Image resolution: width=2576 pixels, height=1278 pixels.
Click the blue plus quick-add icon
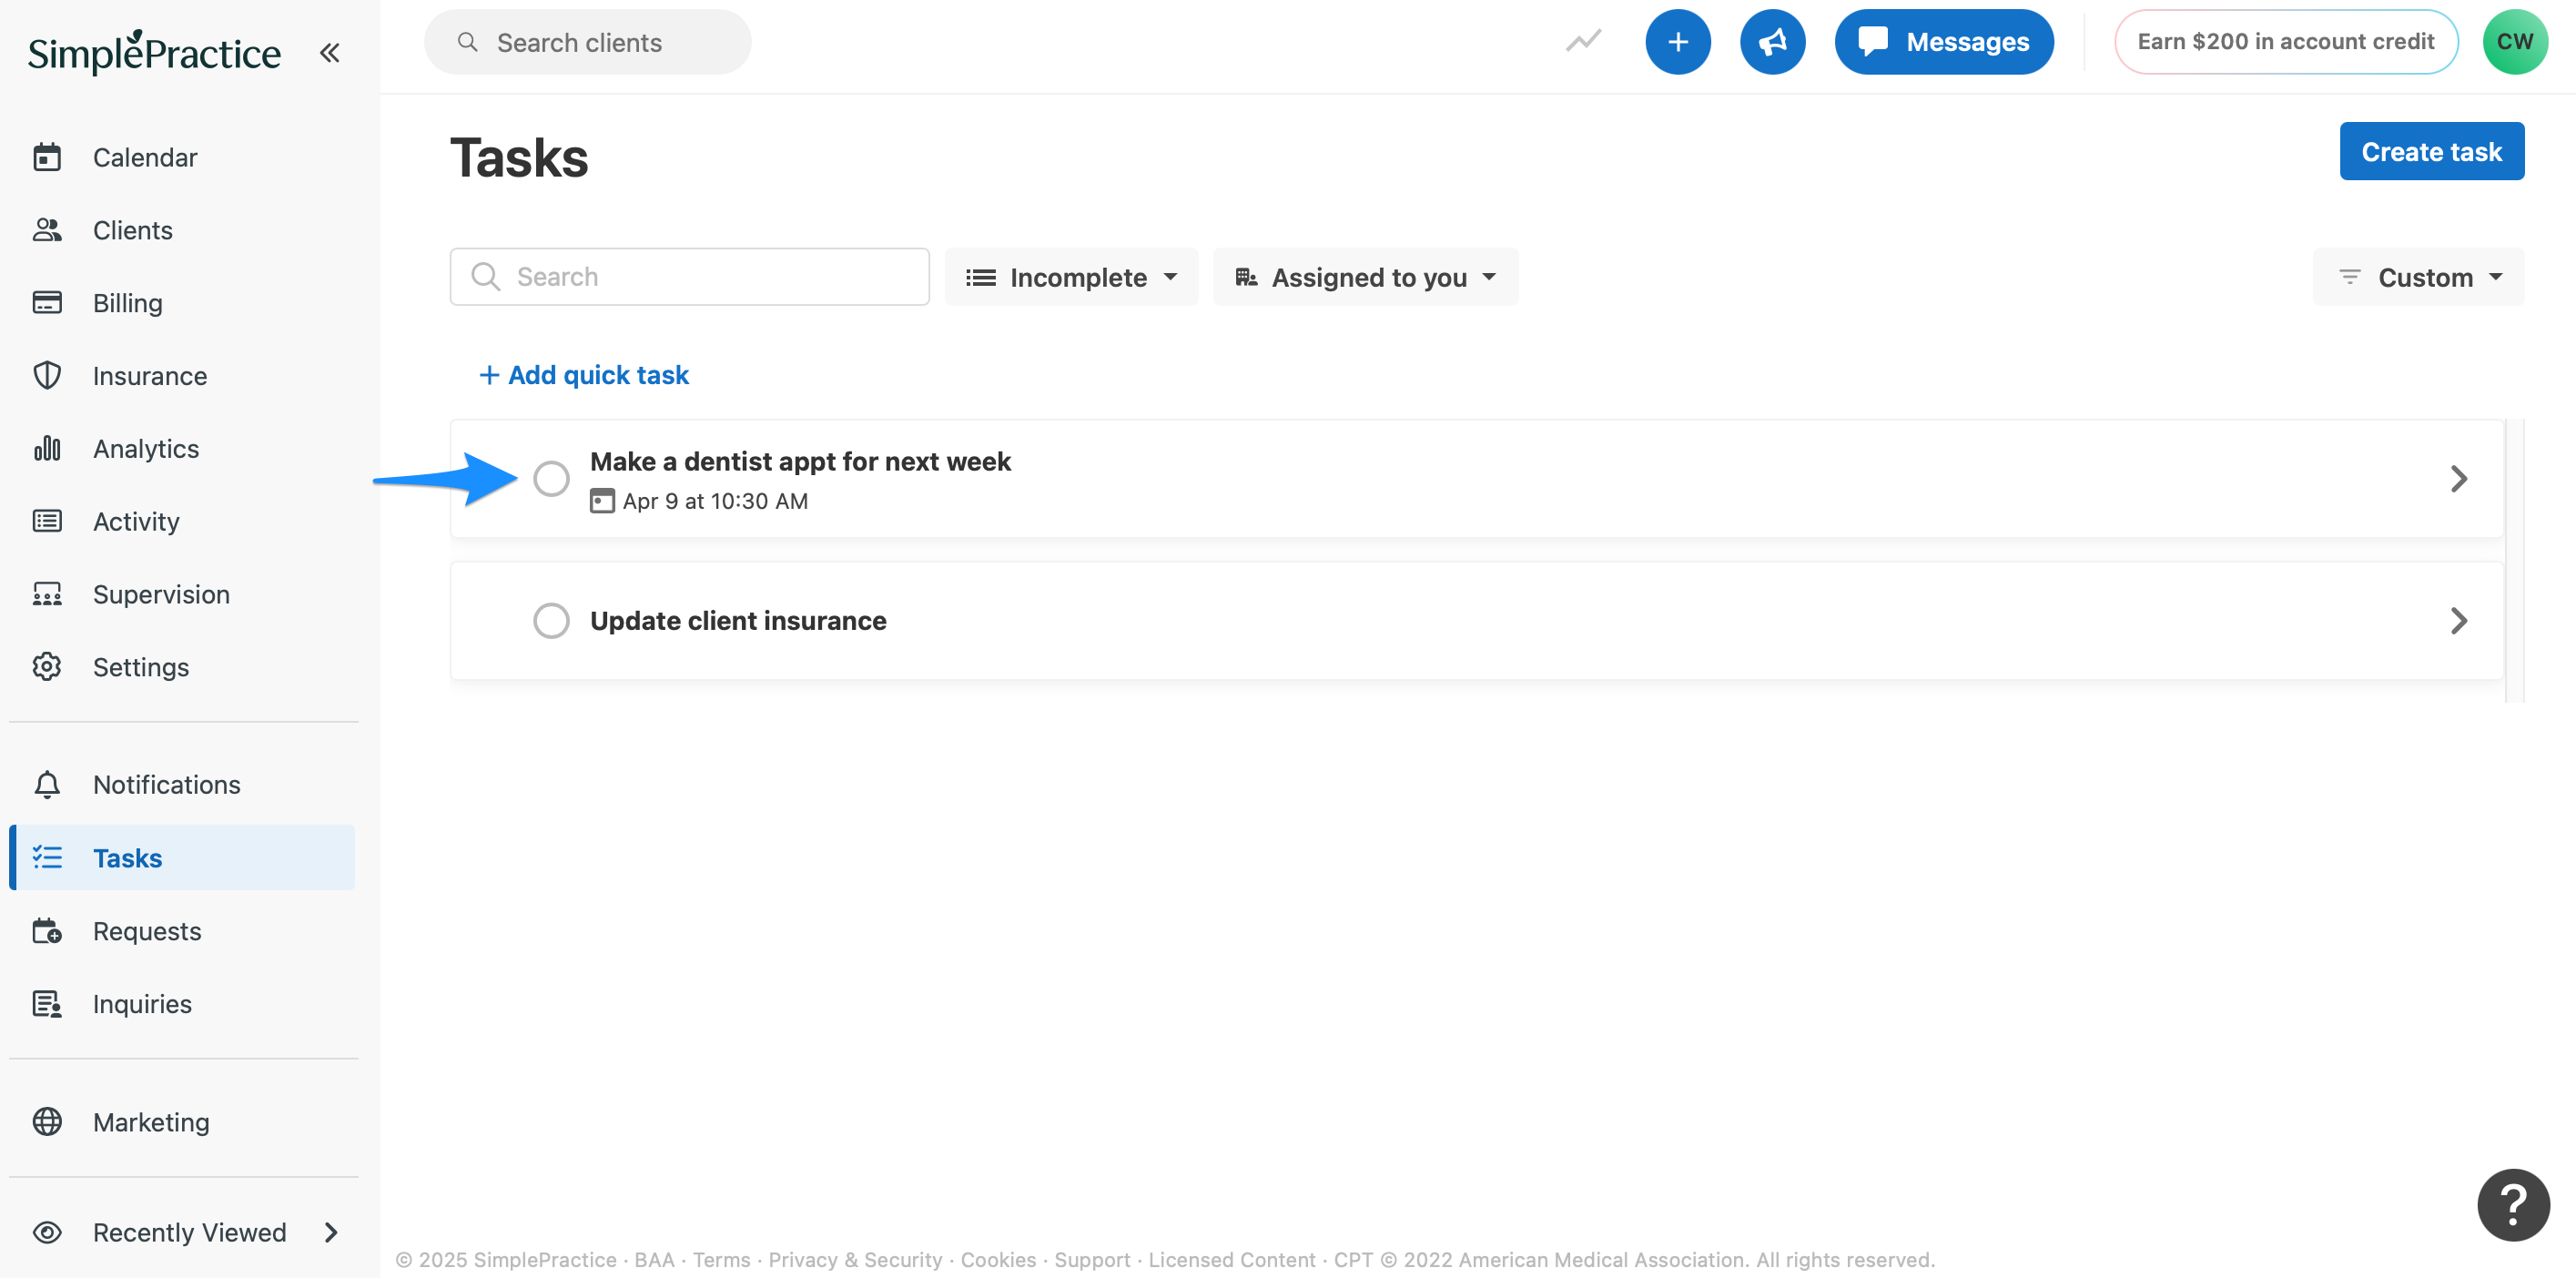[1677, 42]
